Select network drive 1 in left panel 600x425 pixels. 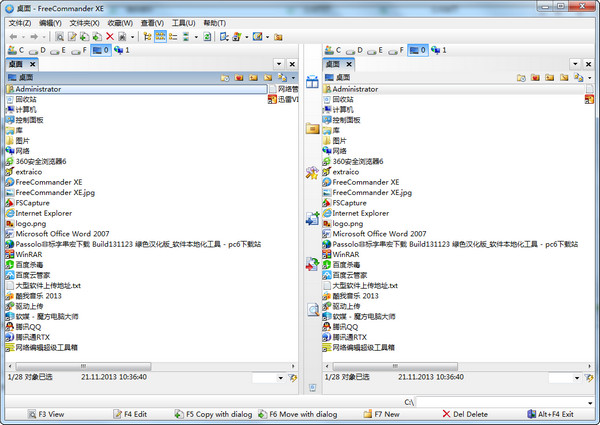pyautogui.click(x=122, y=50)
